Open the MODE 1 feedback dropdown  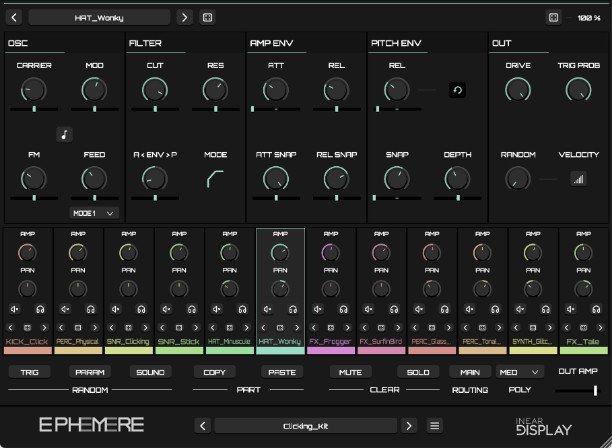click(94, 213)
